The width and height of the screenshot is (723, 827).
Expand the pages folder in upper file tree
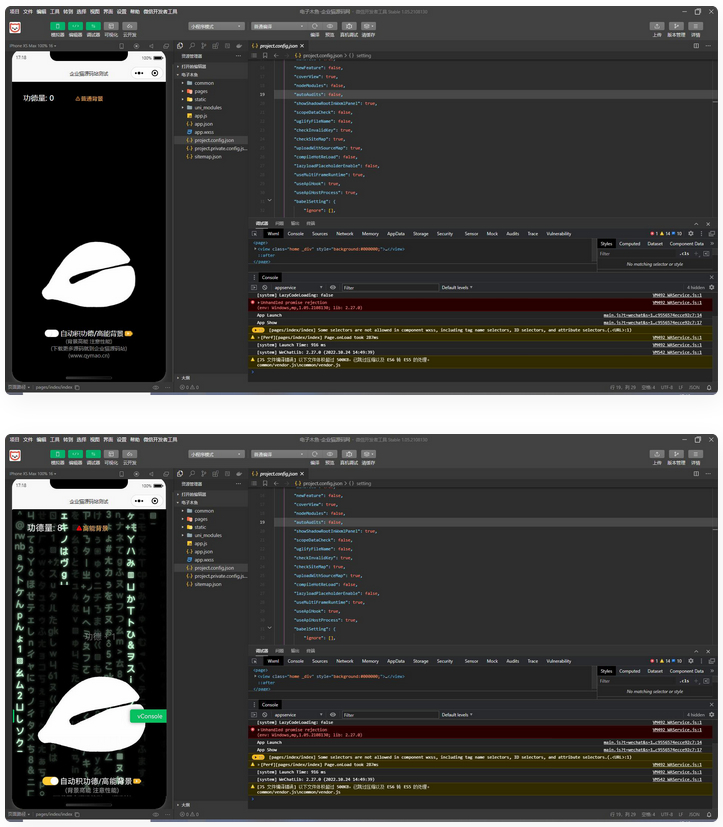pos(201,91)
